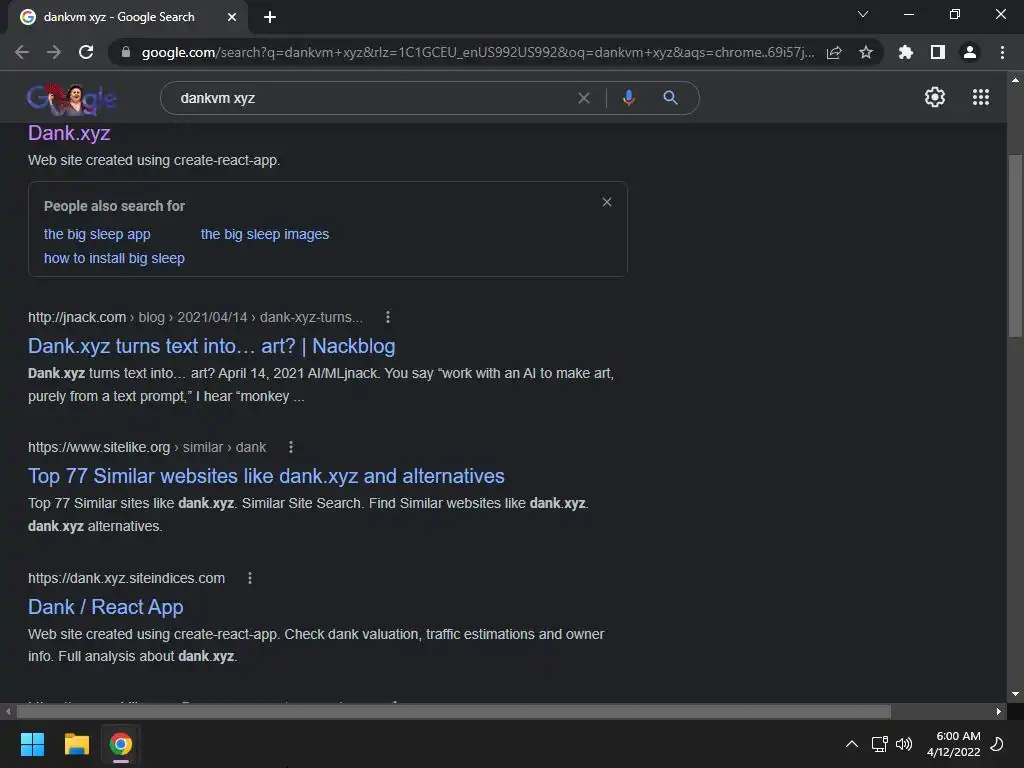Open 'Top 77 Similar websites like dank.xyz'

pyautogui.click(x=266, y=476)
